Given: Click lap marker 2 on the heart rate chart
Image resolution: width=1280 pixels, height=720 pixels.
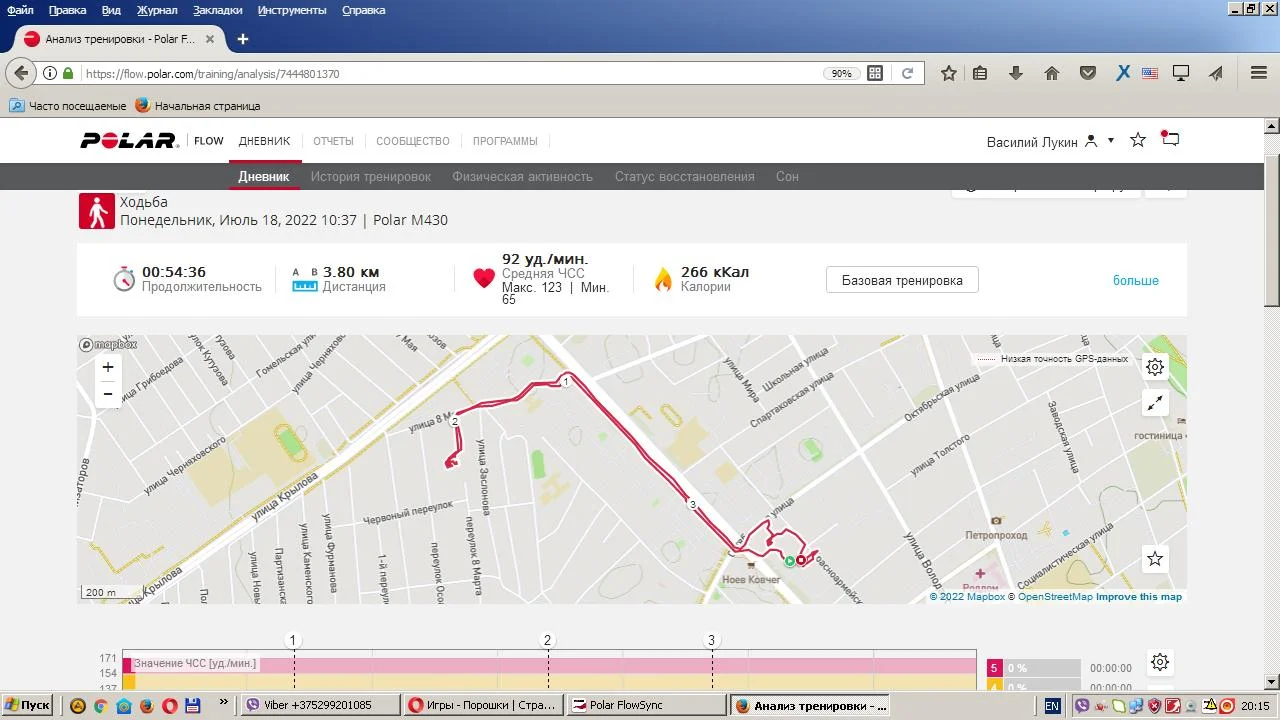Looking at the screenshot, I should [x=547, y=640].
